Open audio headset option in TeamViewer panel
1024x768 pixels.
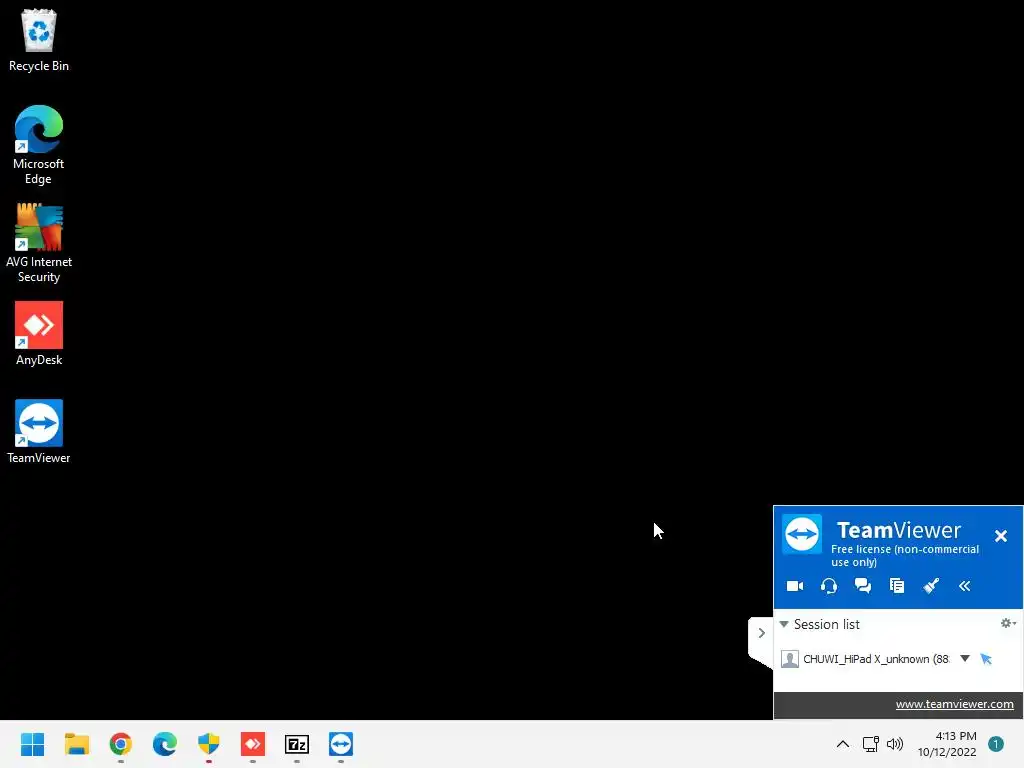829,586
